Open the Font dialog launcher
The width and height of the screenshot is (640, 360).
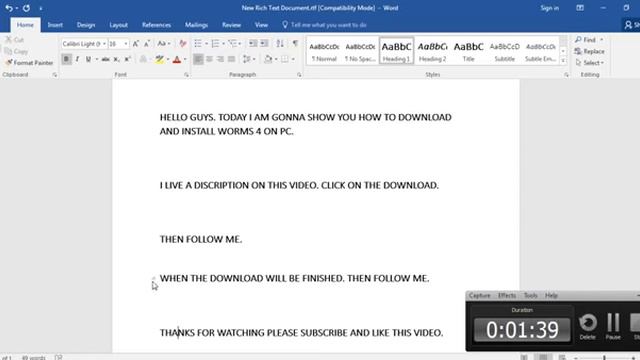pyautogui.click(x=186, y=75)
